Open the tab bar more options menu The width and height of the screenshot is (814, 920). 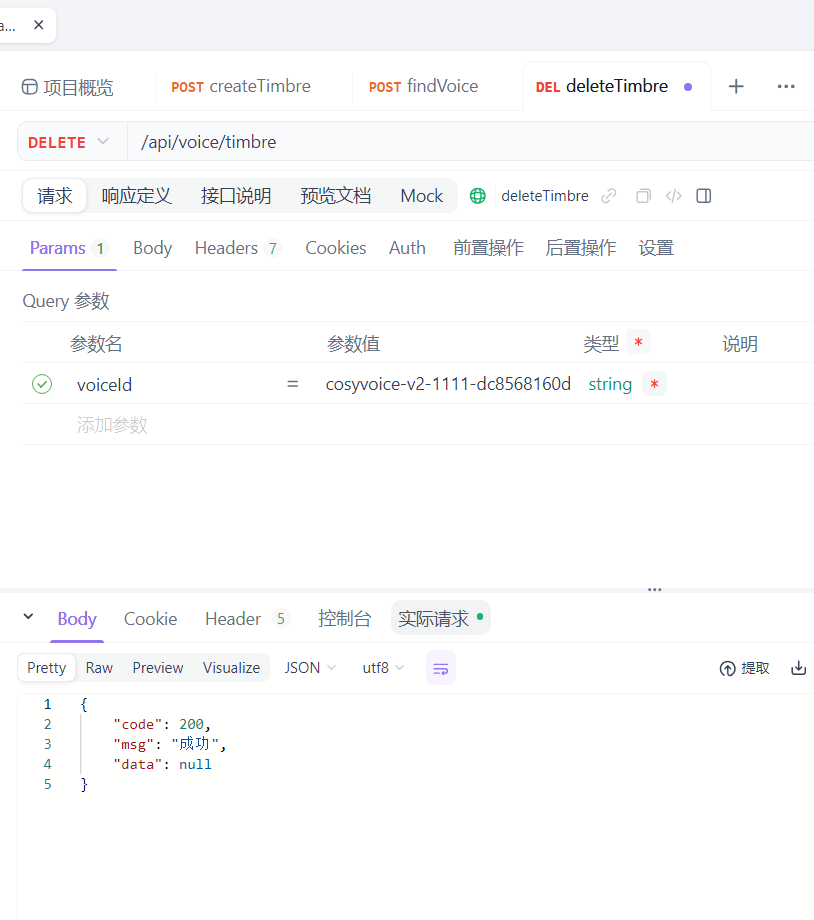[786, 86]
